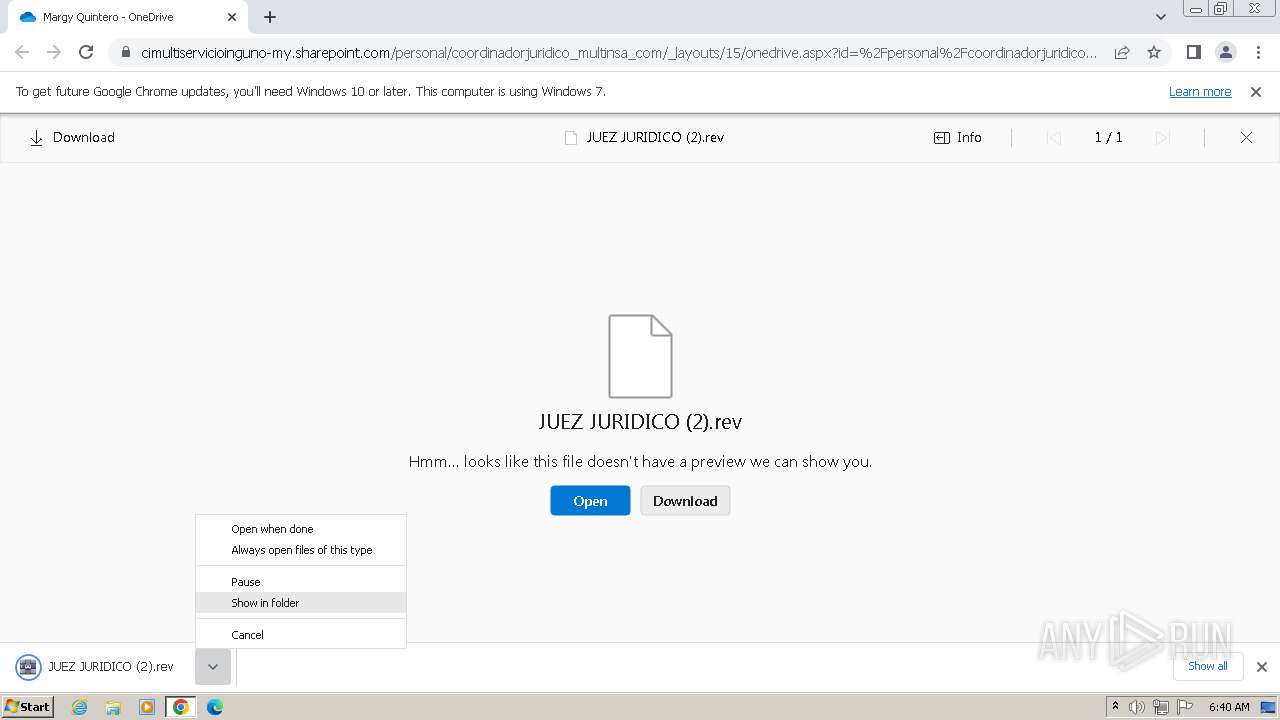1280x720 pixels.
Task: Reload the page with the refresh icon
Action: point(86,52)
